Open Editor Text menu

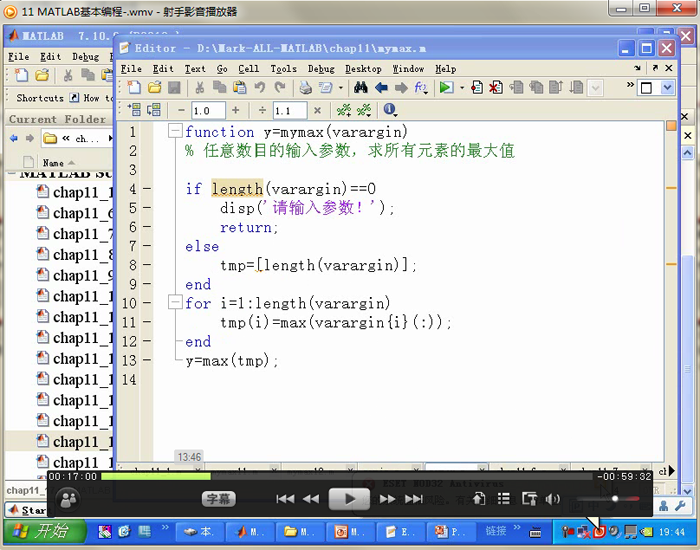(195, 69)
